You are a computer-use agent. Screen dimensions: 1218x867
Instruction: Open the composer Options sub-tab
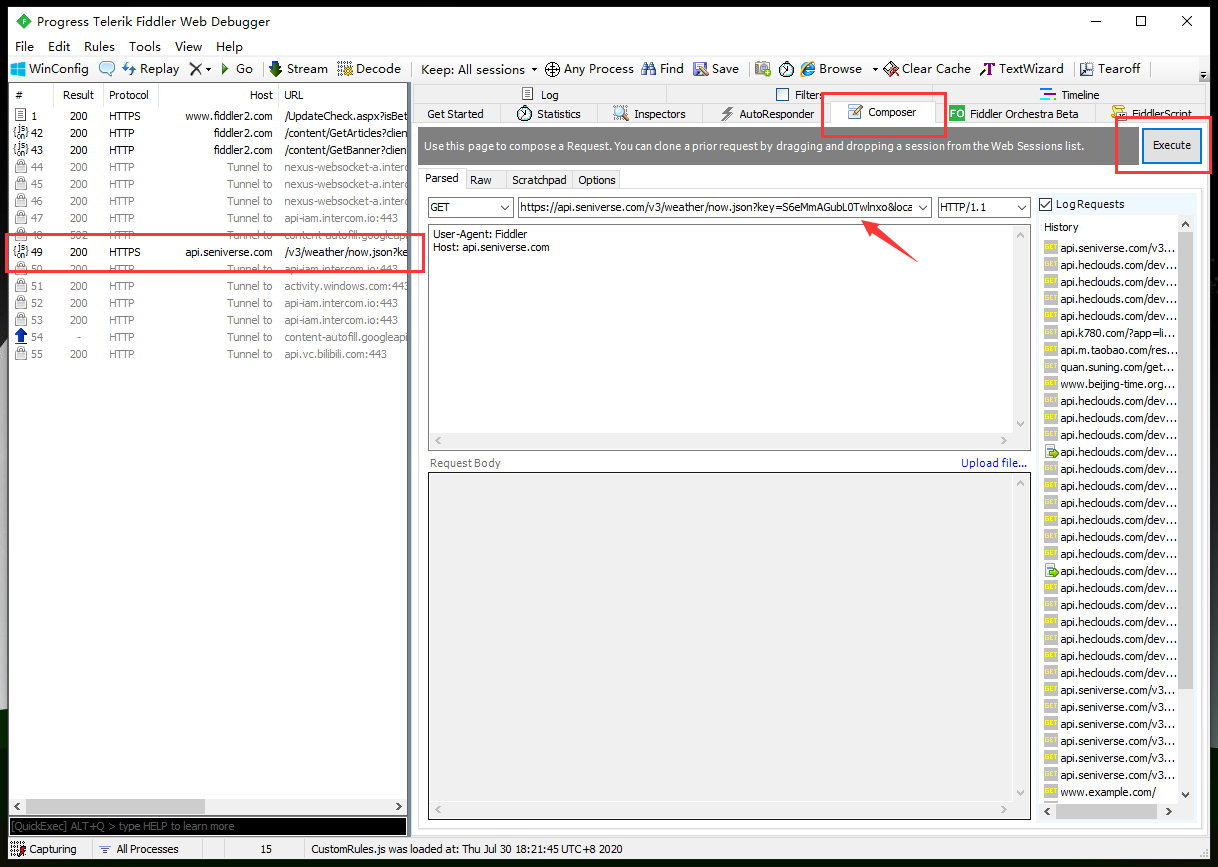pos(597,180)
